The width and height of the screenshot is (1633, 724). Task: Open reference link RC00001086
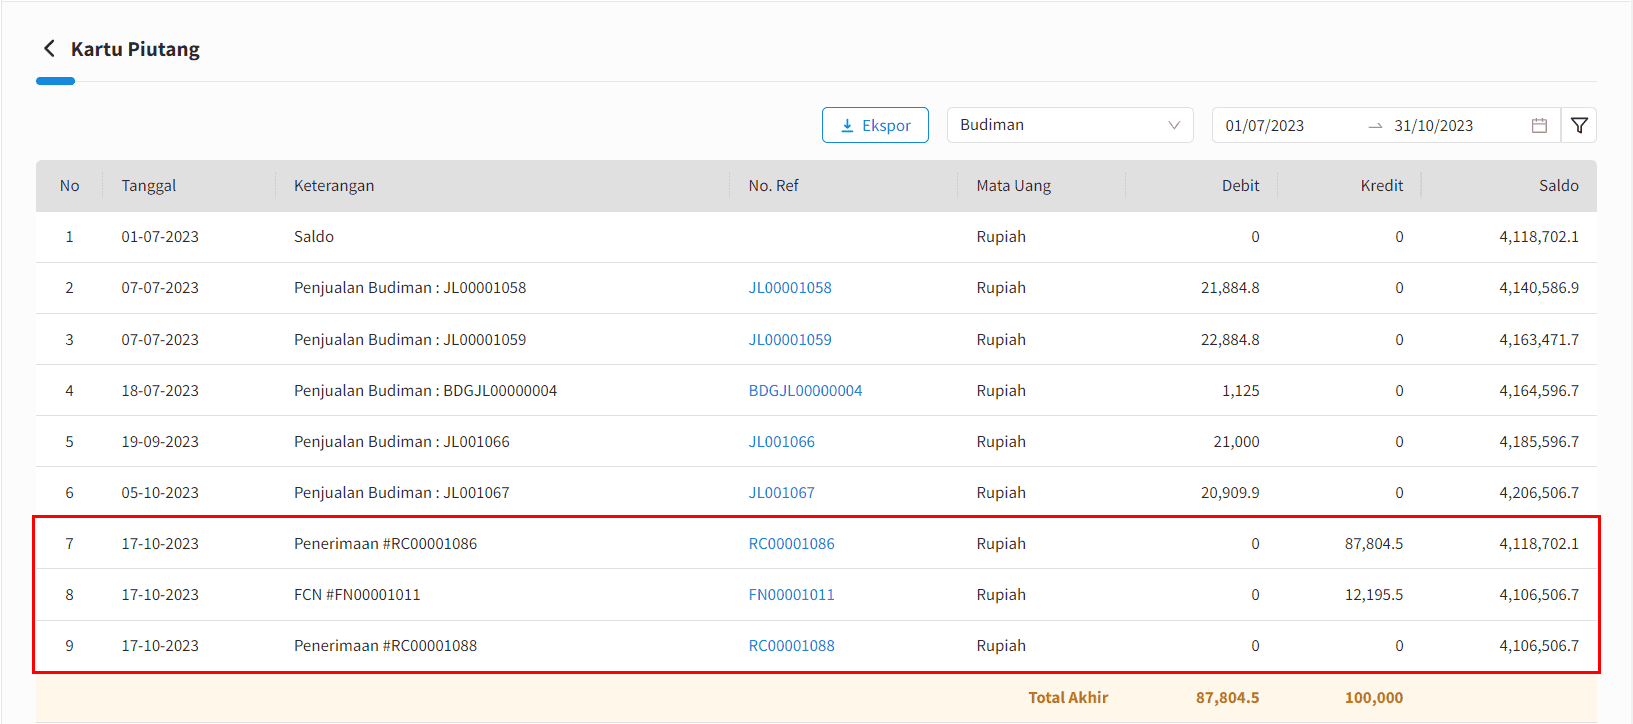tap(791, 544)
